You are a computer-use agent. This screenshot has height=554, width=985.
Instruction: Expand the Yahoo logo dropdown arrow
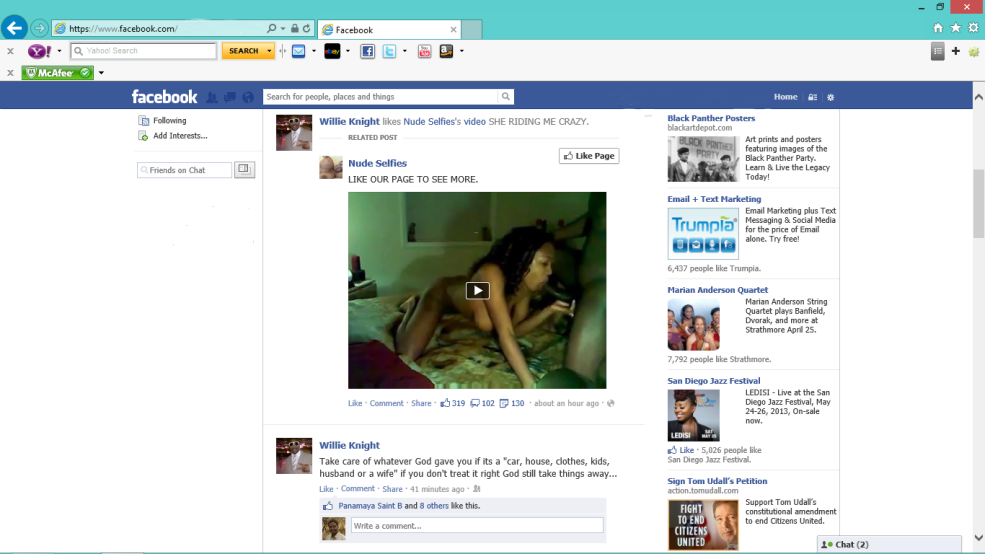point(59,51)
